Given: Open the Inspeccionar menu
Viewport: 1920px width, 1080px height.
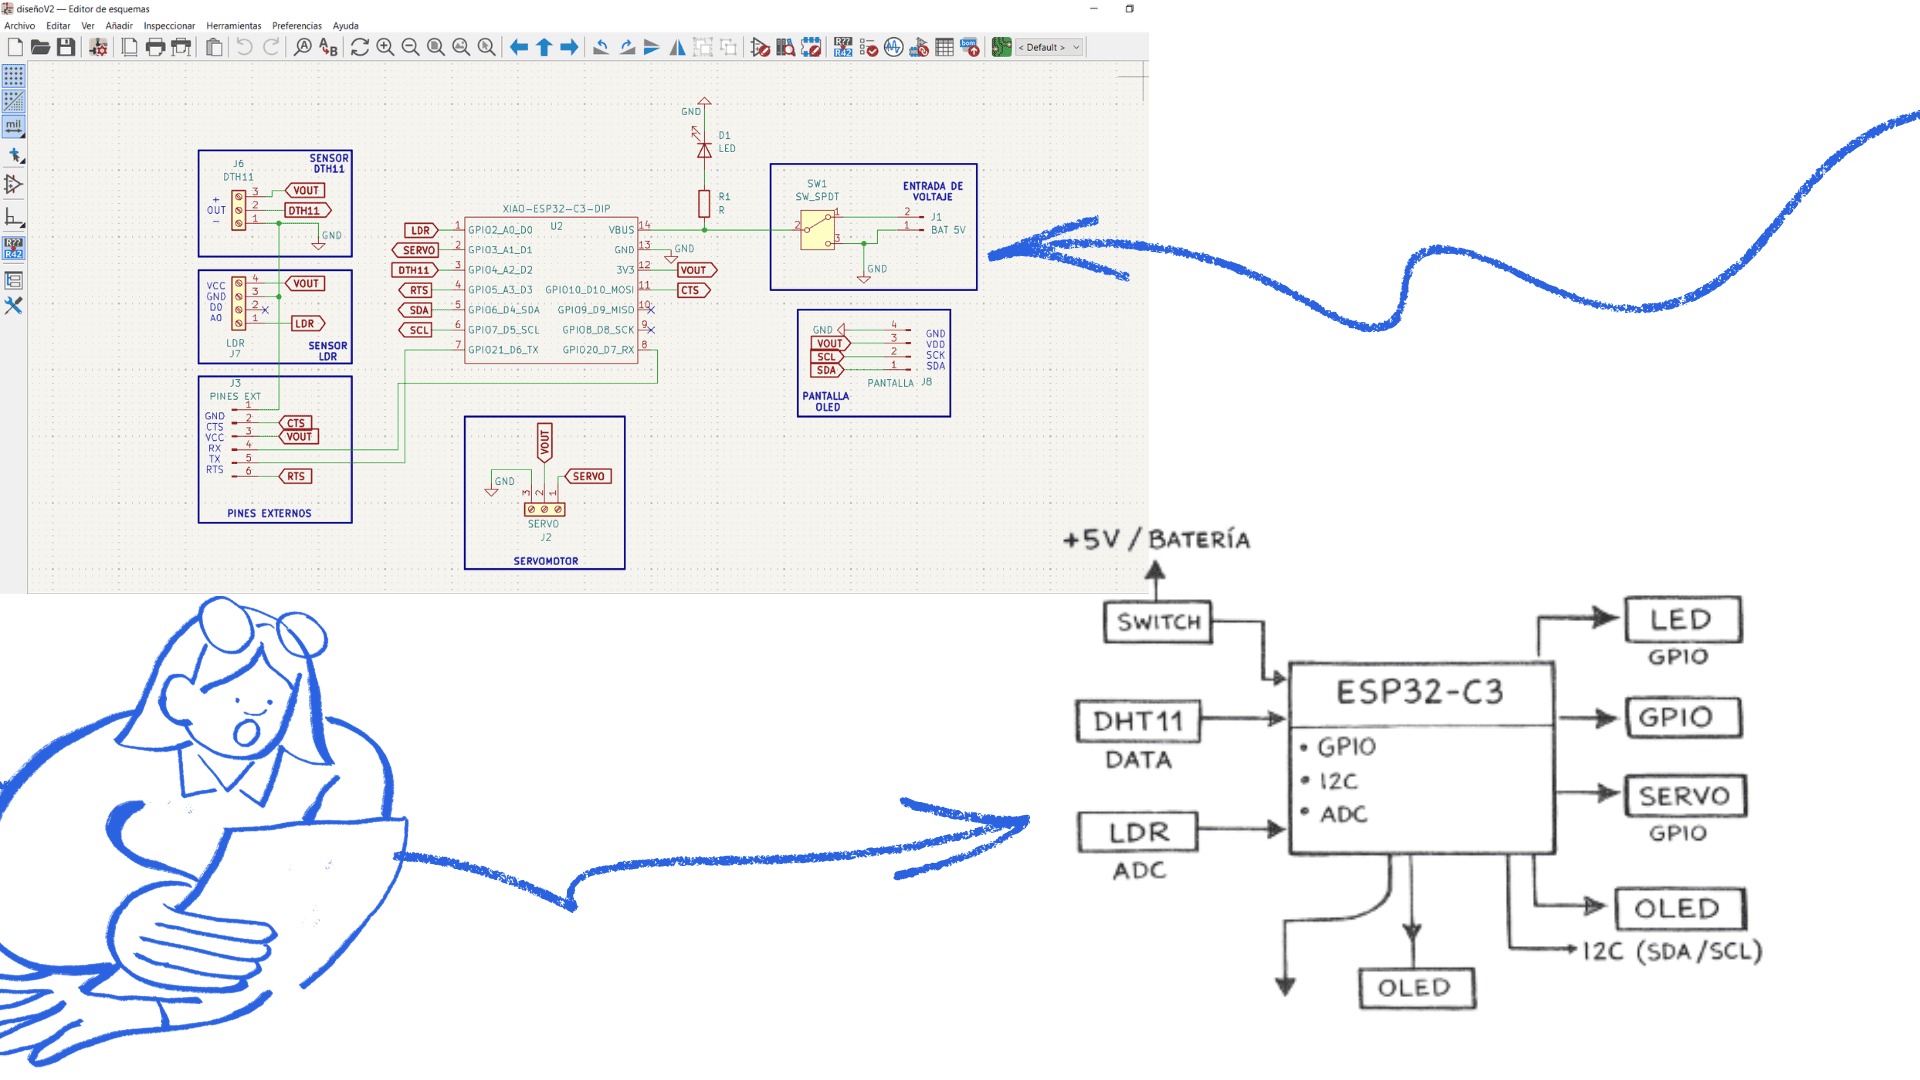Looking at the screenshot, I should [169, 26].
